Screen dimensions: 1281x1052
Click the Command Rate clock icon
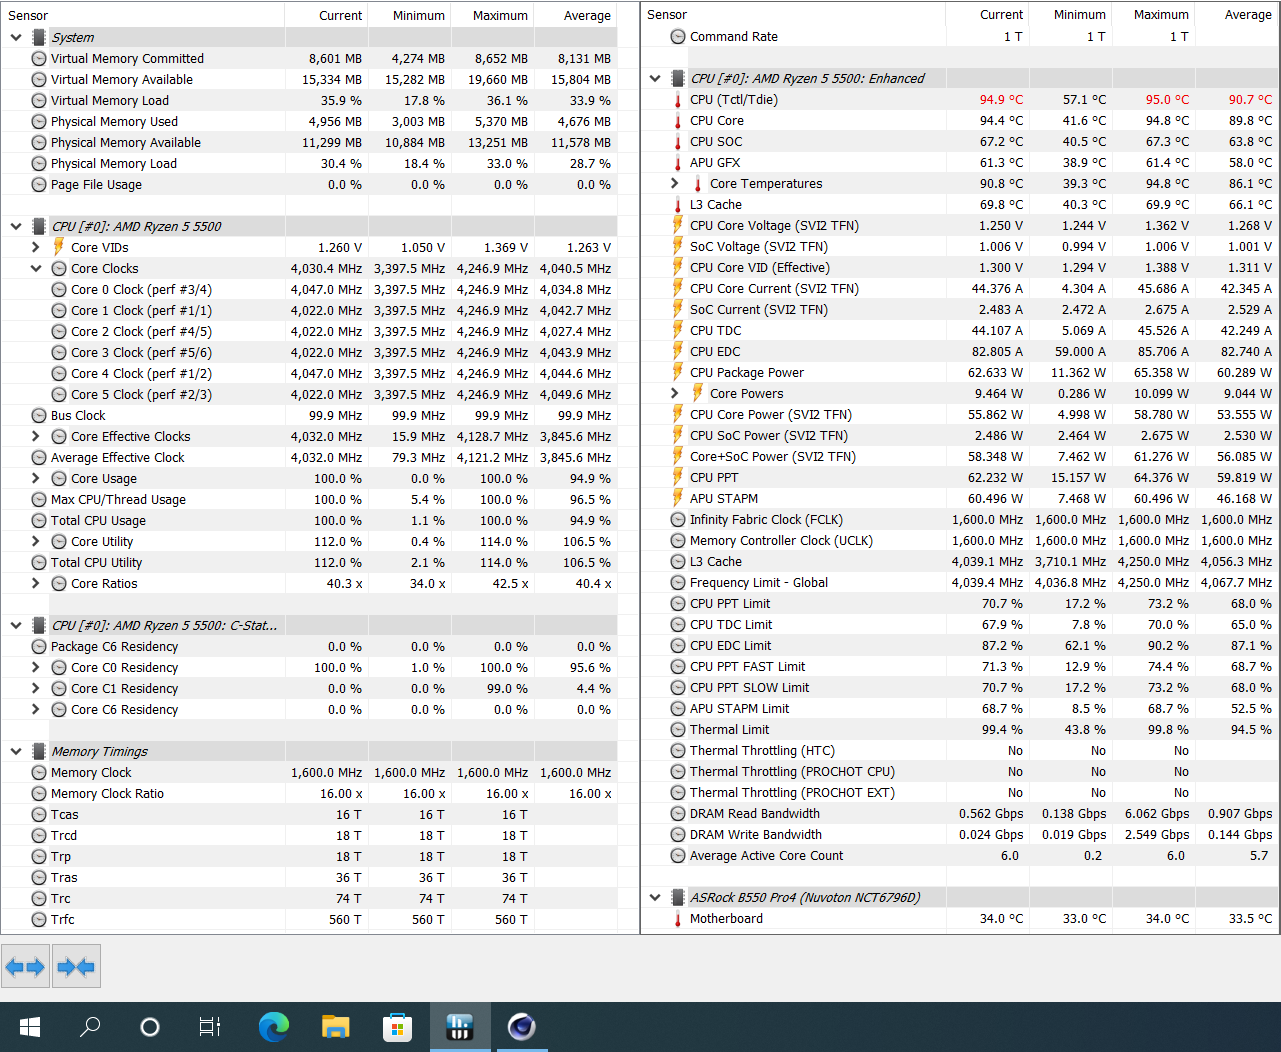coord(678,37)
